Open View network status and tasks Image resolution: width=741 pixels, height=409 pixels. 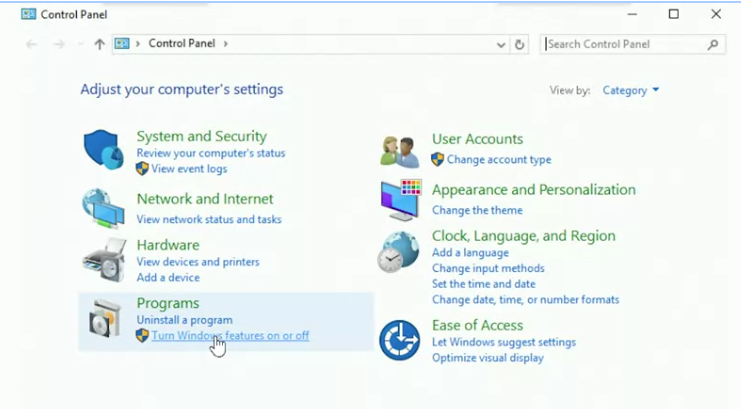pos(209,219)
